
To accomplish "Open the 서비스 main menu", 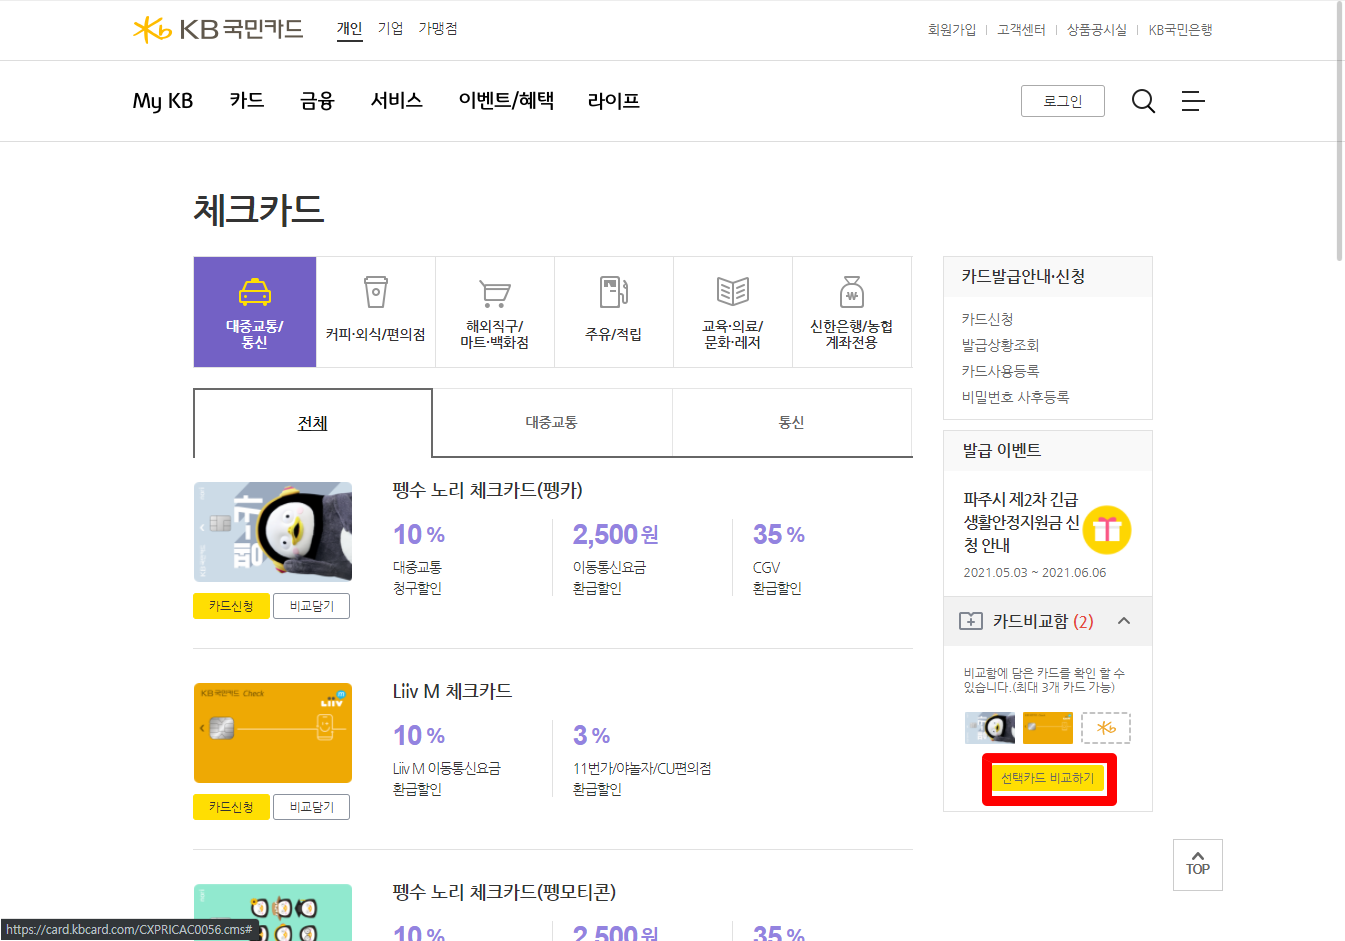I will 397,101.
